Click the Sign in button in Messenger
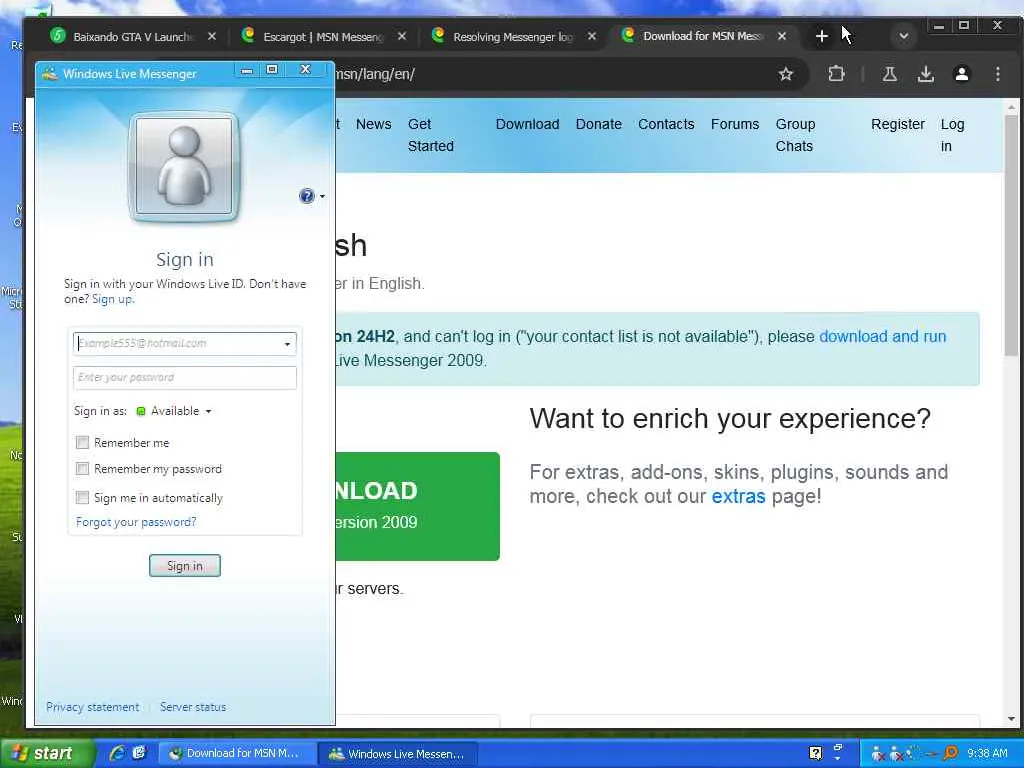 185,566
